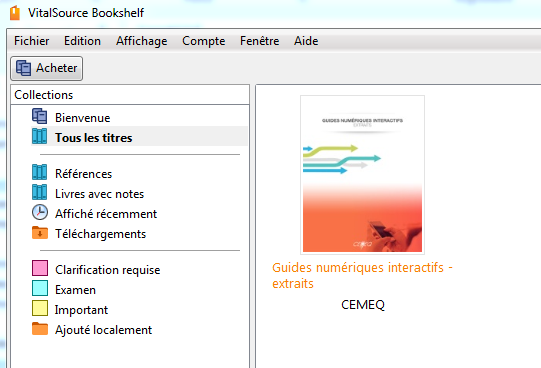
Task: Open the Références collection label
Action: [x=83, y=174]
